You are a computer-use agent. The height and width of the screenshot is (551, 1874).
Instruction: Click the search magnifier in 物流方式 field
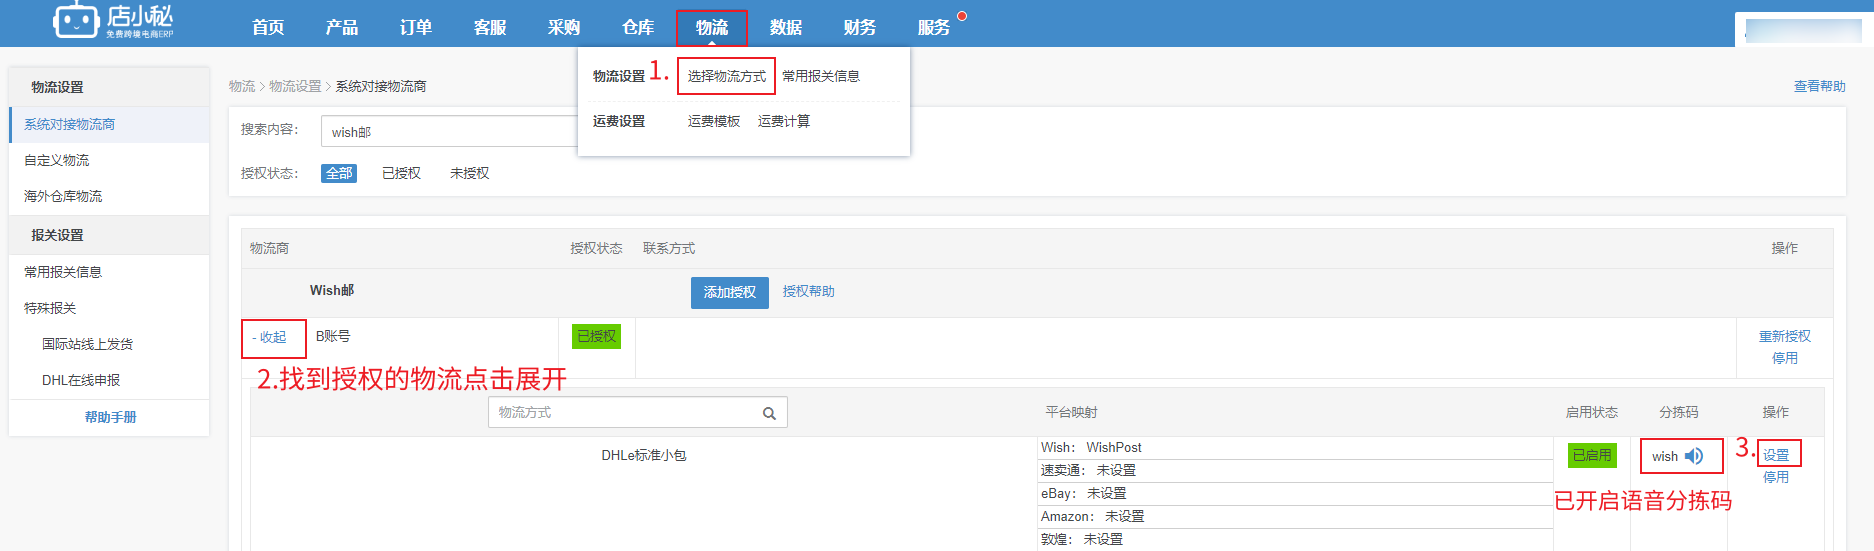[x=769, y=413]
